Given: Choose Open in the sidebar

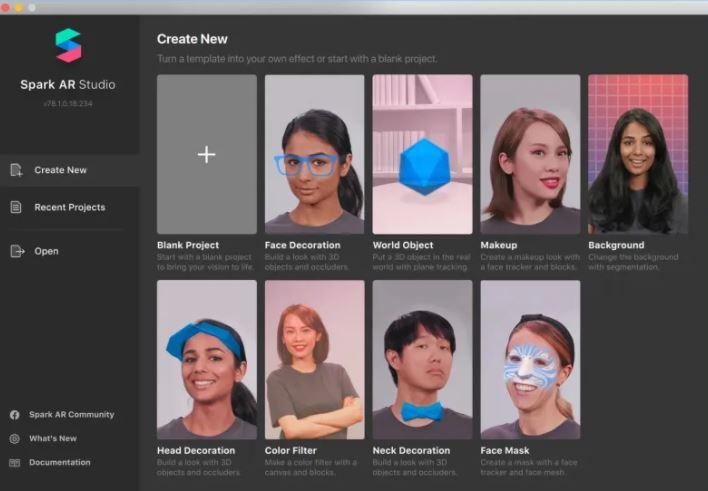Looking at the screenshot, I should tap(46, 251).
